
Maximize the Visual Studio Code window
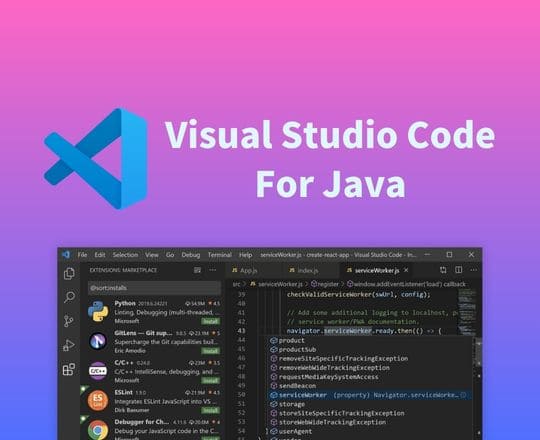449,255
